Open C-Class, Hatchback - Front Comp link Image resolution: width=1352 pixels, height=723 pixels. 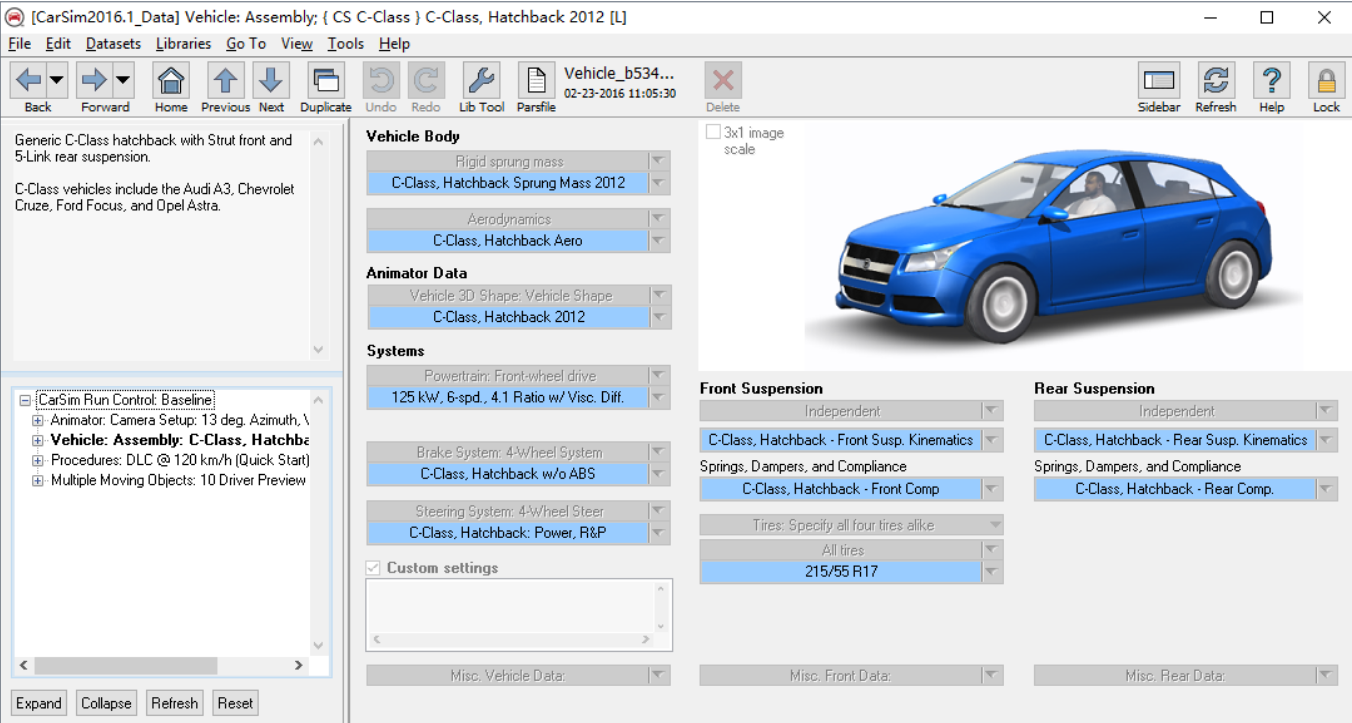pos(840,489)
